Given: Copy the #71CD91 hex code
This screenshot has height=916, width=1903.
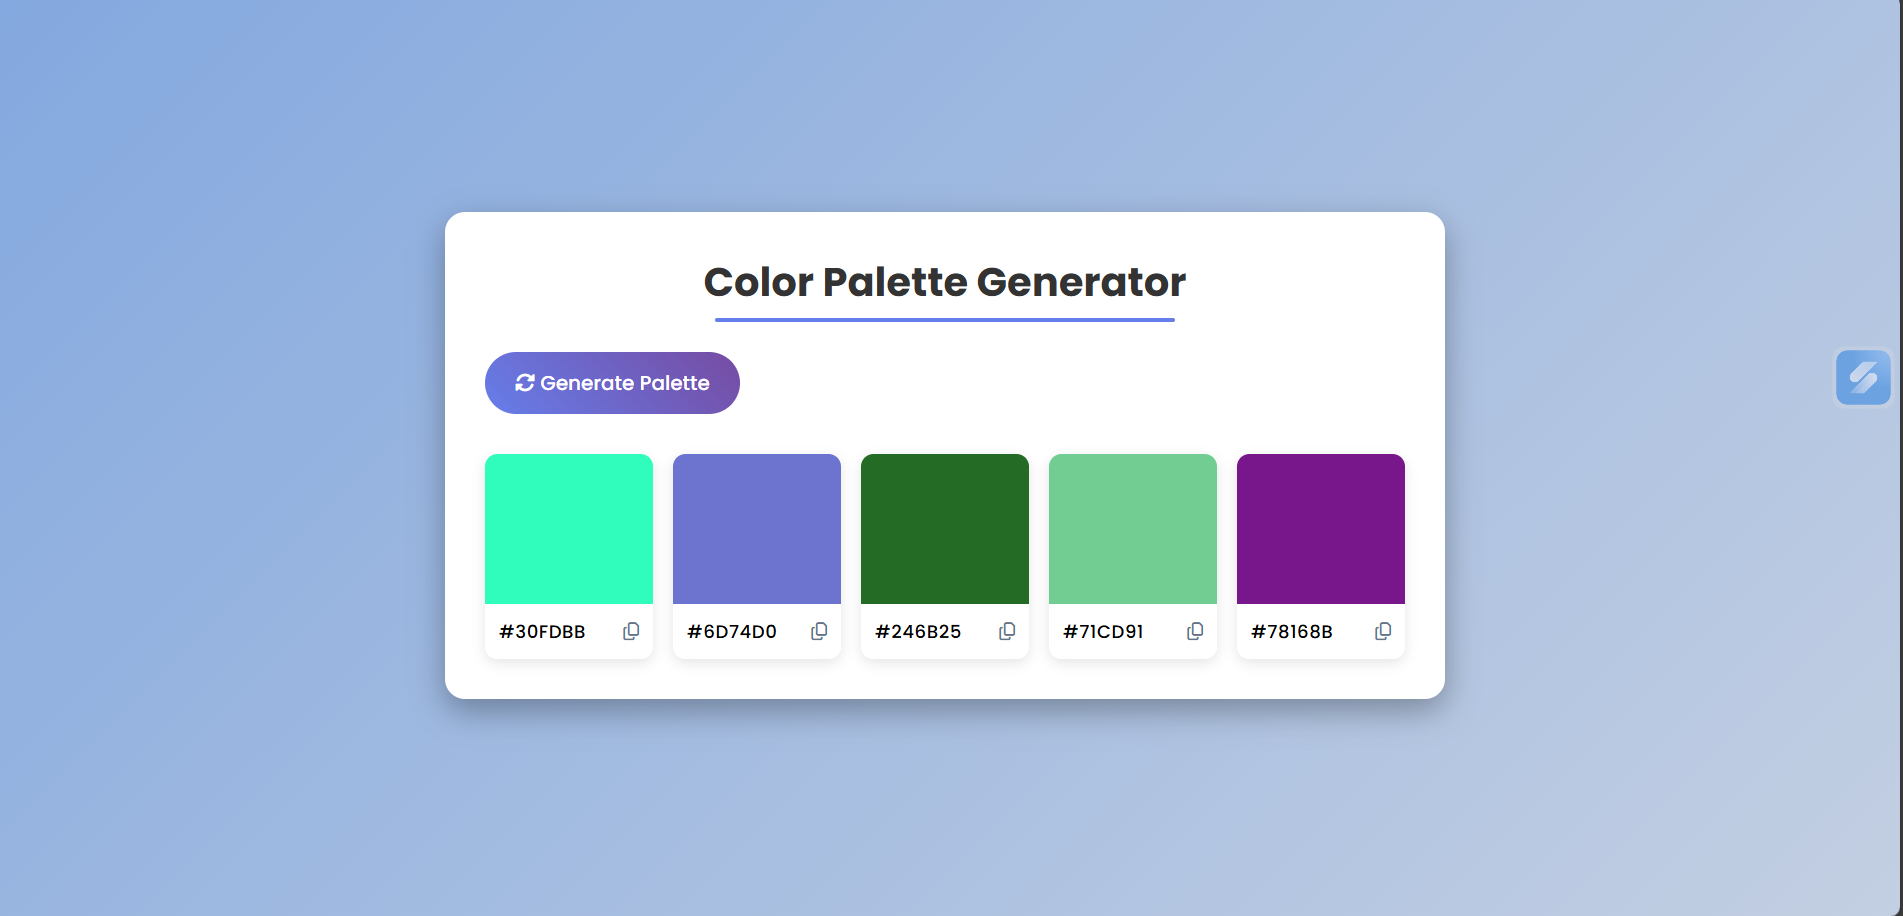Looking at the screenshot, I should (1195, 631).
